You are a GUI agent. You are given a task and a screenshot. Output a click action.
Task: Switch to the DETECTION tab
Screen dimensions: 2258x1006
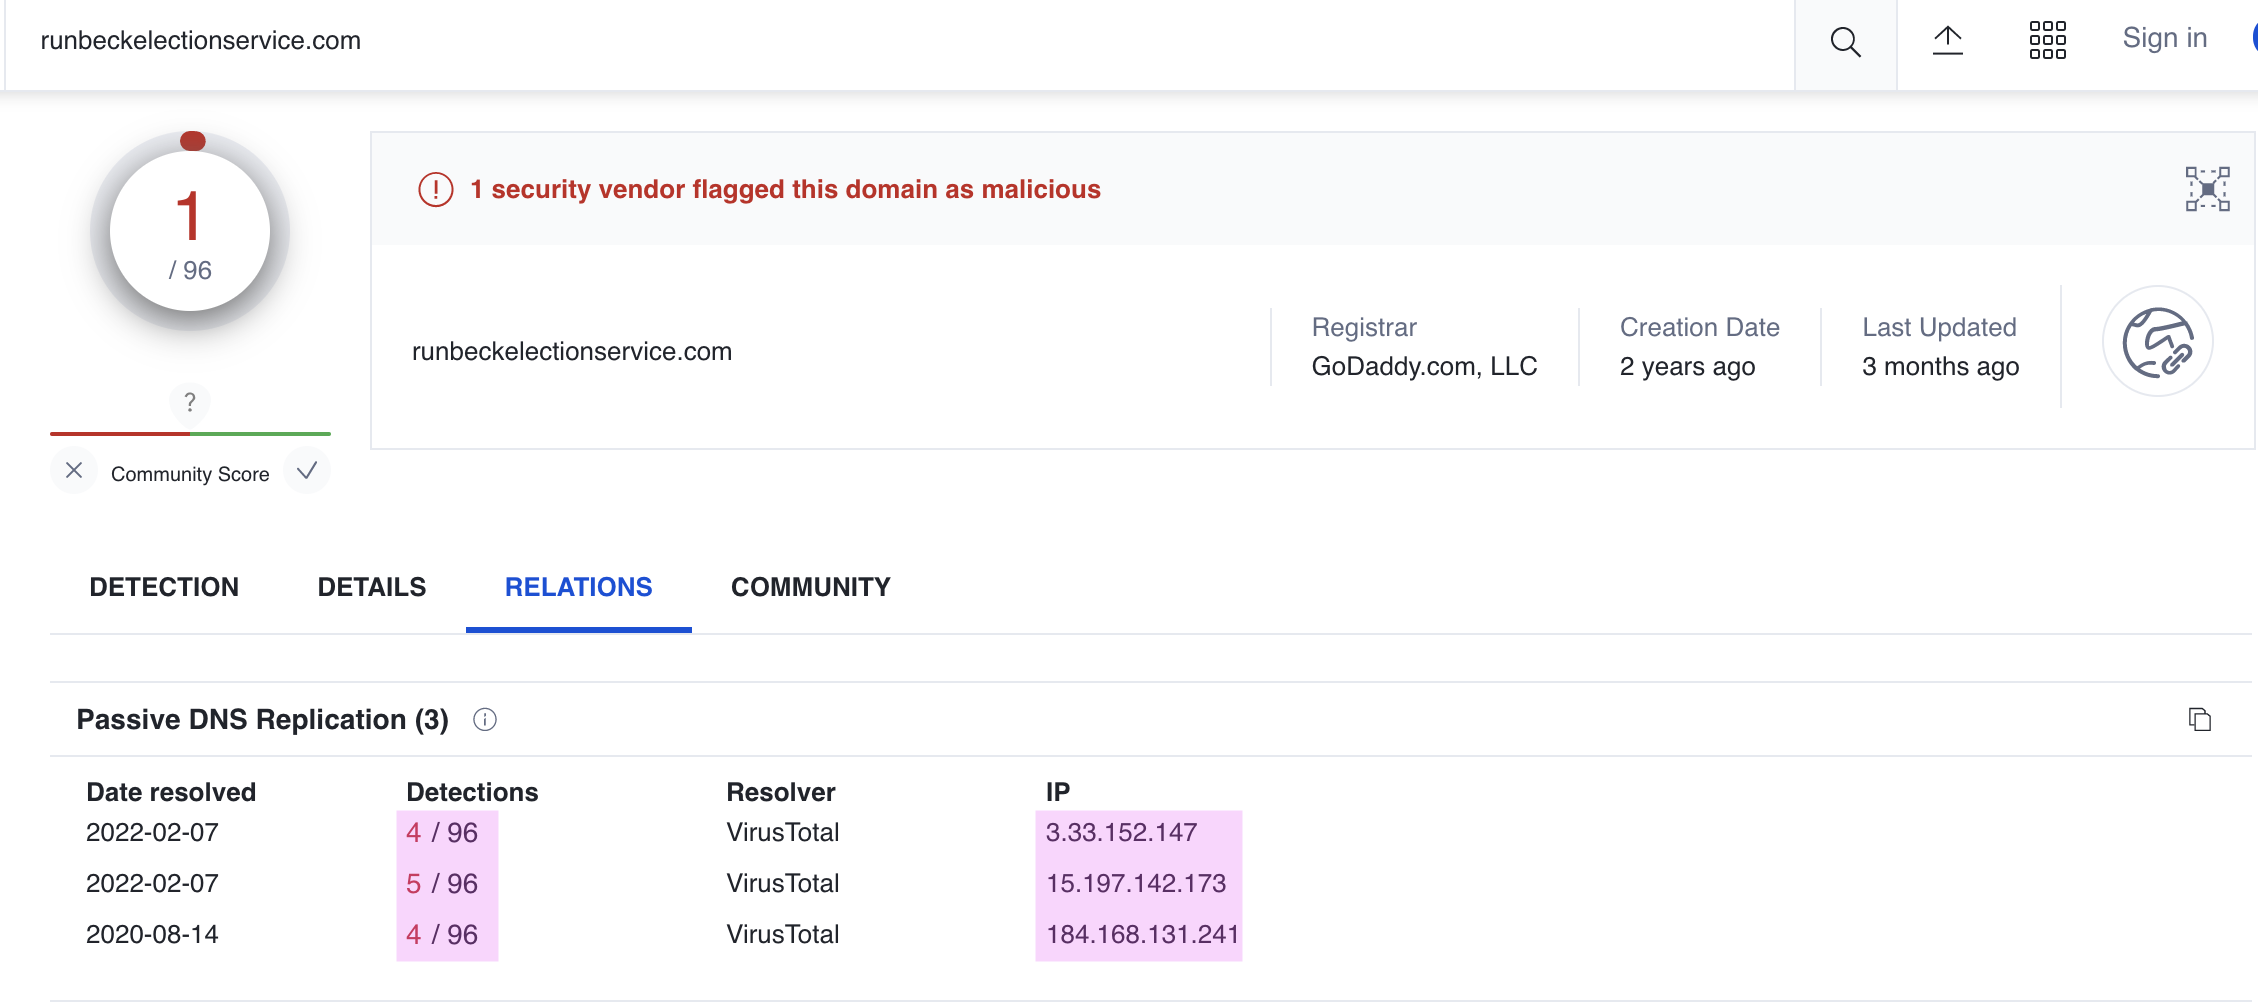click(164, 587)
